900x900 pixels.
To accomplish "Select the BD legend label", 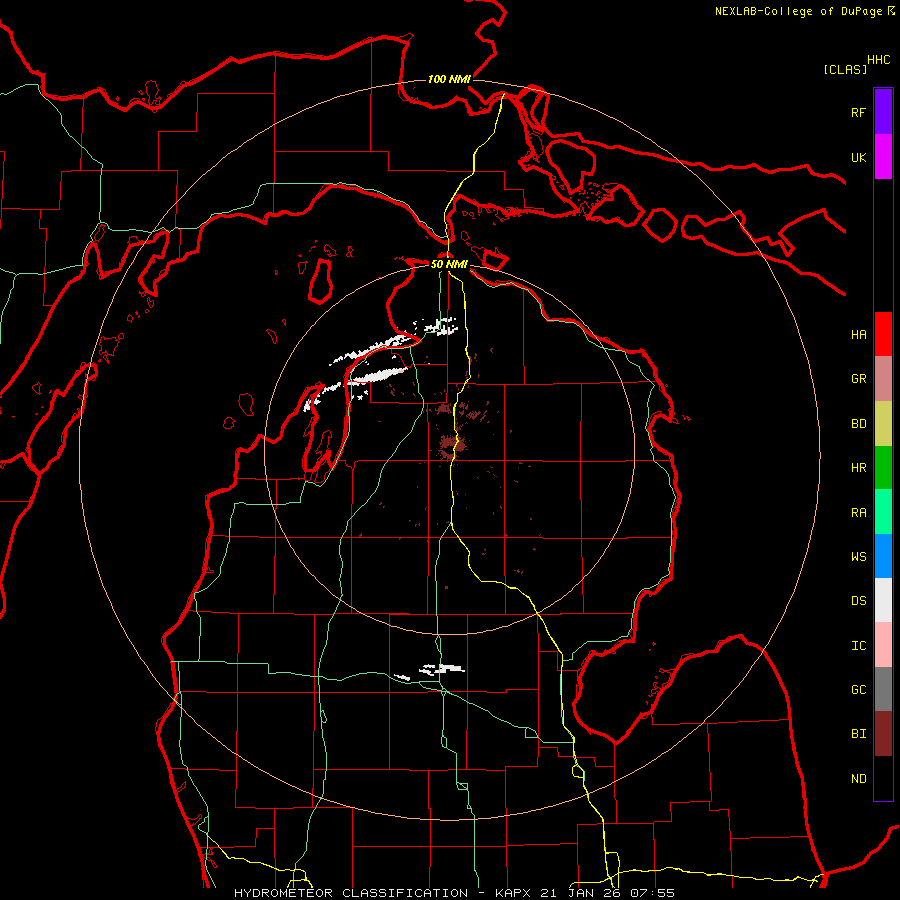I will 858,424.
